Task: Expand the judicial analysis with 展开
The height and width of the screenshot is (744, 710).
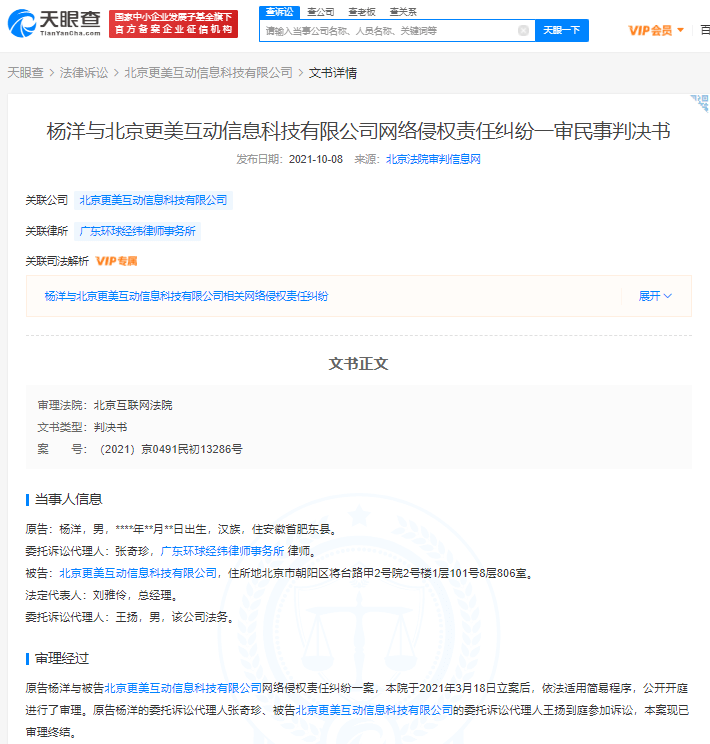Action: point(655,296)
